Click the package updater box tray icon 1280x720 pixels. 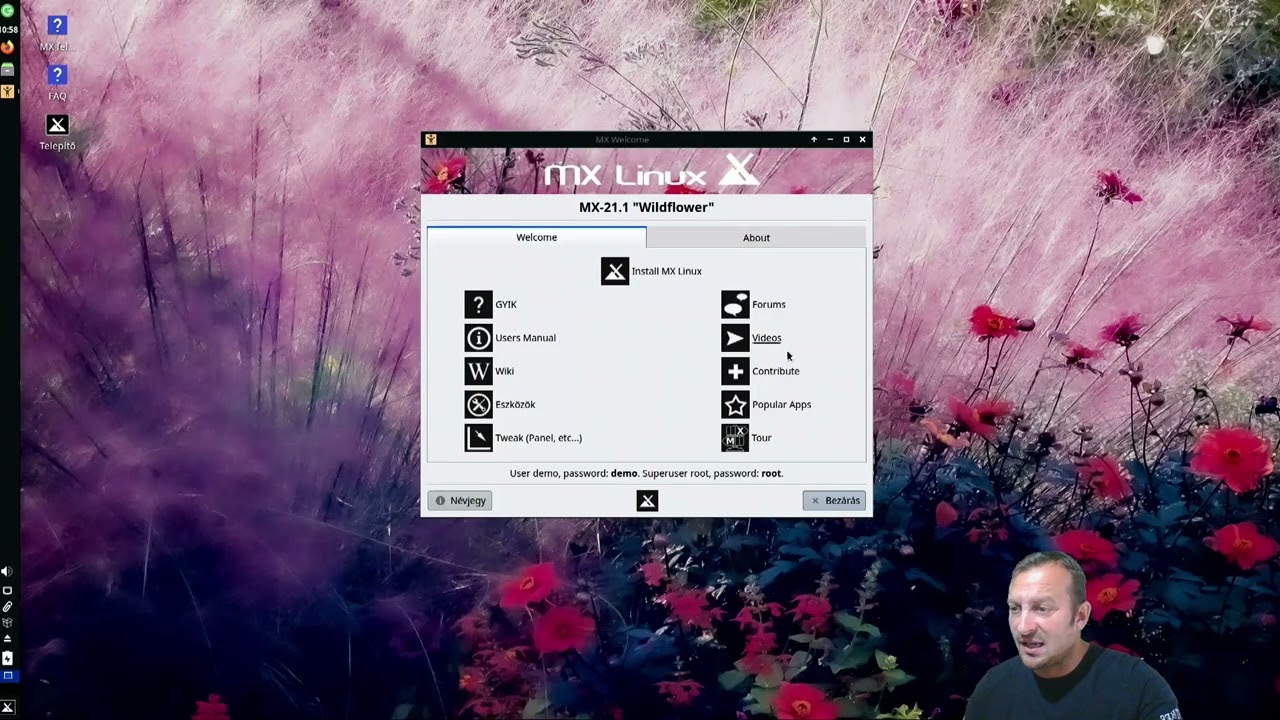pyautogui.click(x=7, y=622)
